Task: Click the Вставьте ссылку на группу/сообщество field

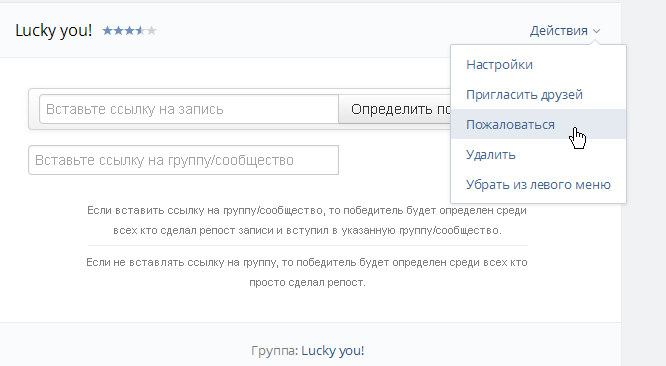Action: 183,160
